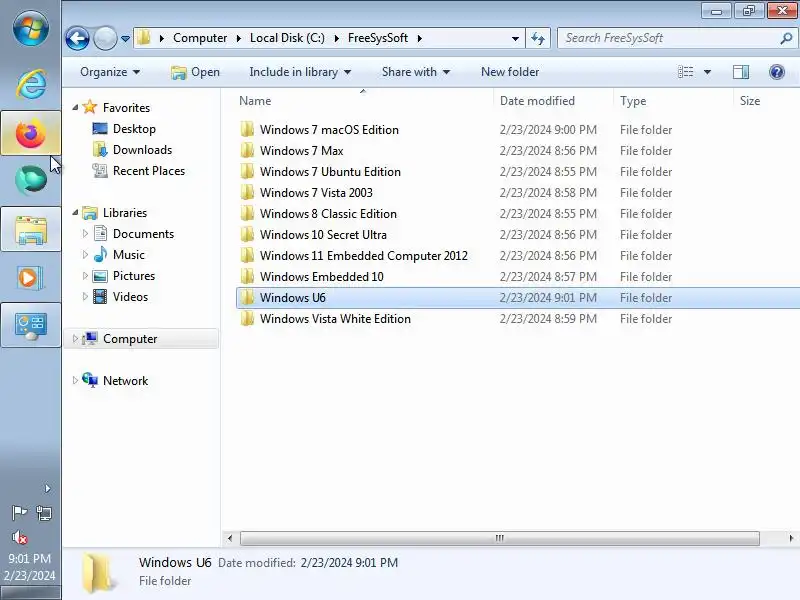Viewport: 800px width, 600px height.
Task: Click FreeSysSoft breadcrumb
Action: click(x=378, y=38)
